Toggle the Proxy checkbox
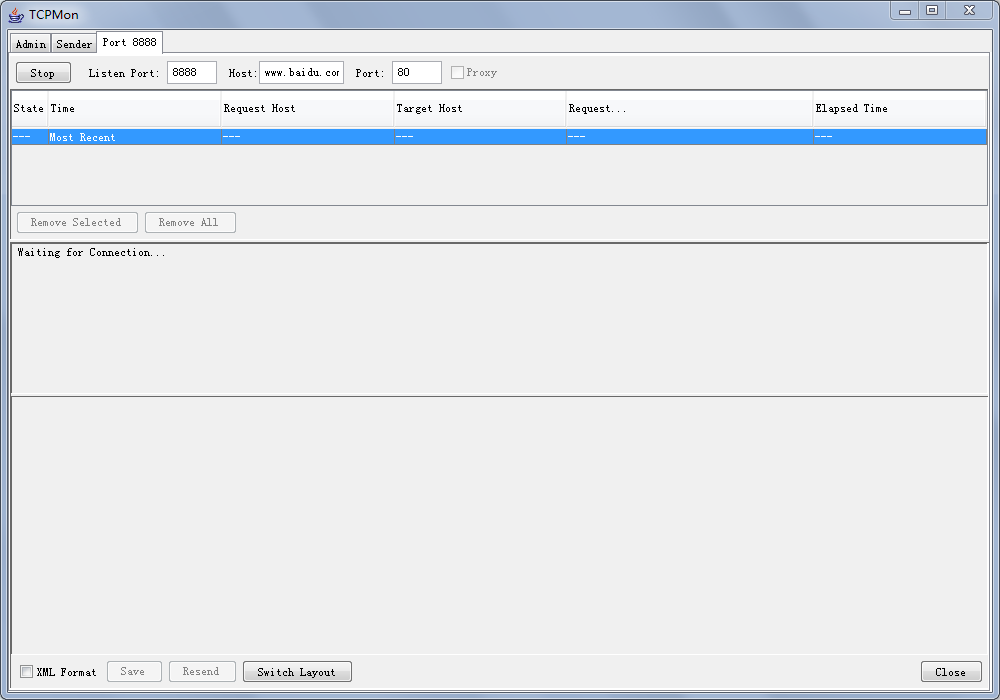 point(457,73)
